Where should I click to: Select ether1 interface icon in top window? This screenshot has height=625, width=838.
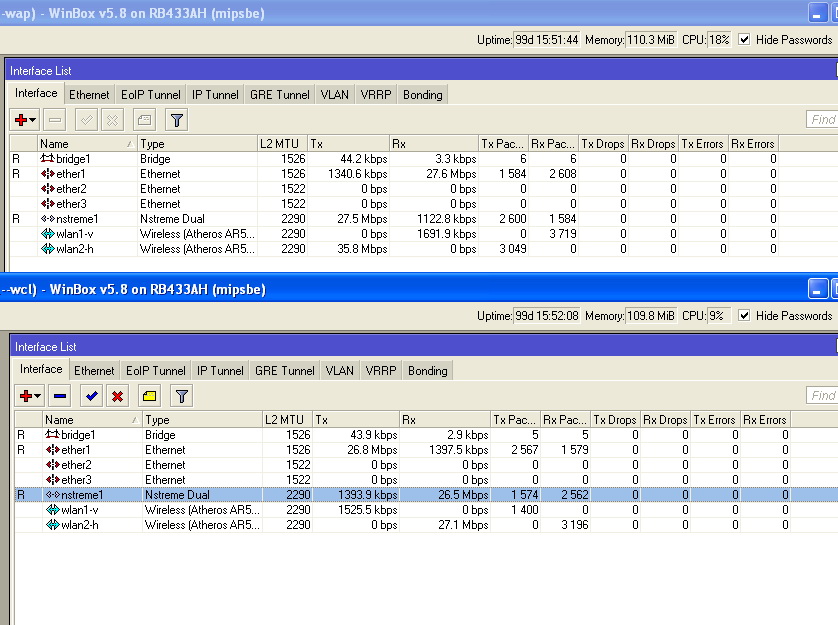[x=48, y=174]
